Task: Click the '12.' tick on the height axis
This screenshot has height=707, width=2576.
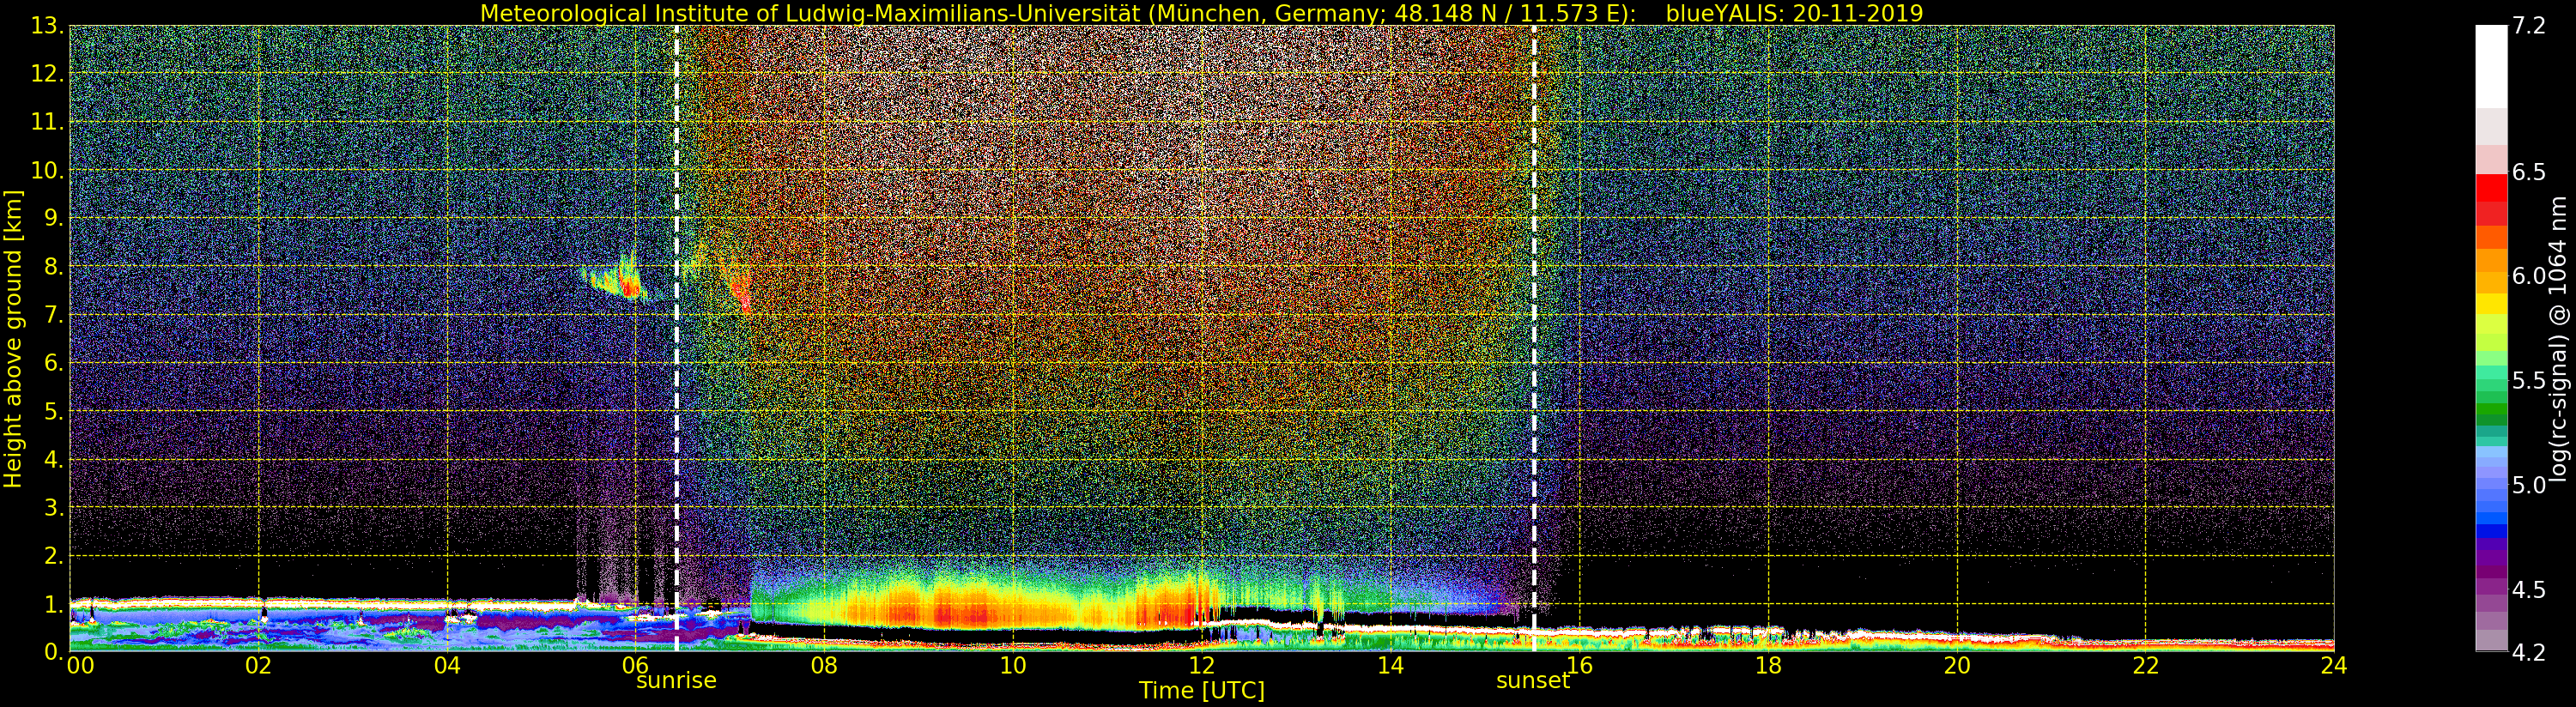Action: (47, 74)
